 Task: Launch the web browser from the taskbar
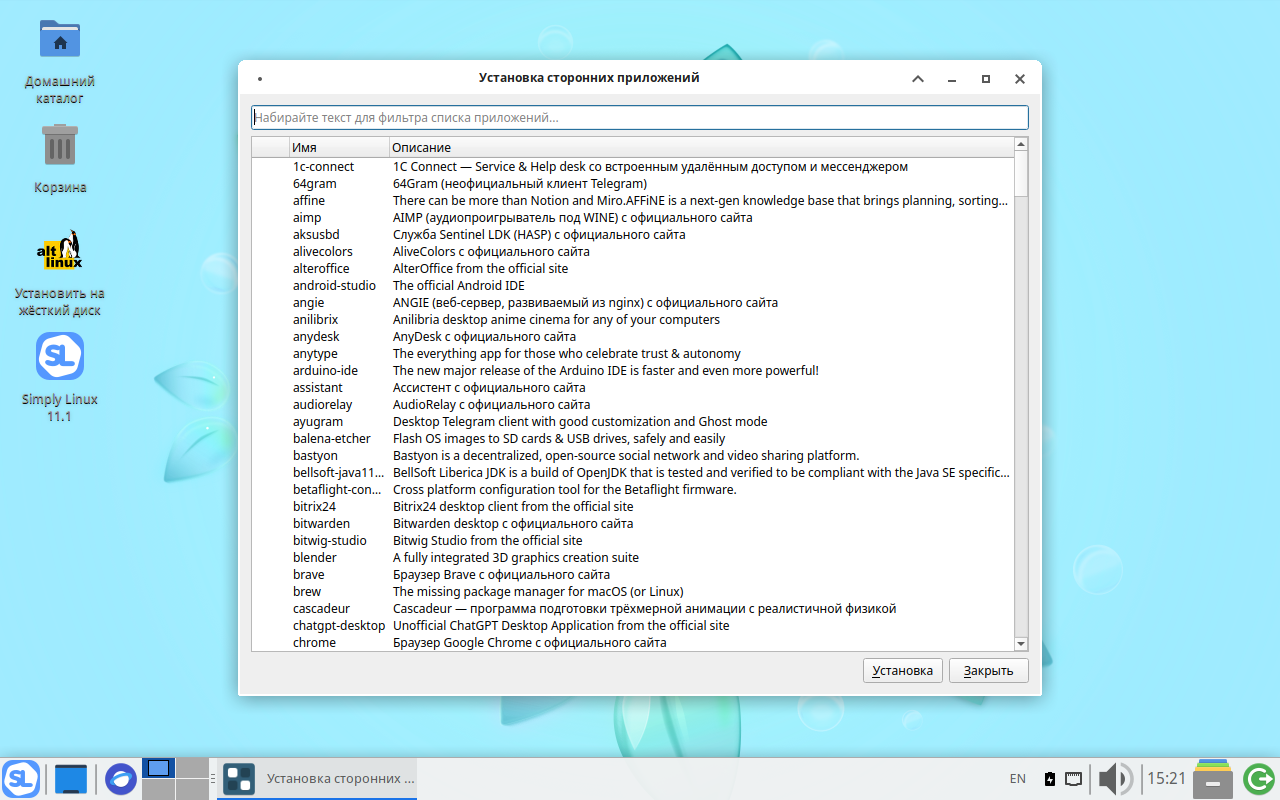pyautogui.click(x=120, y=777)
